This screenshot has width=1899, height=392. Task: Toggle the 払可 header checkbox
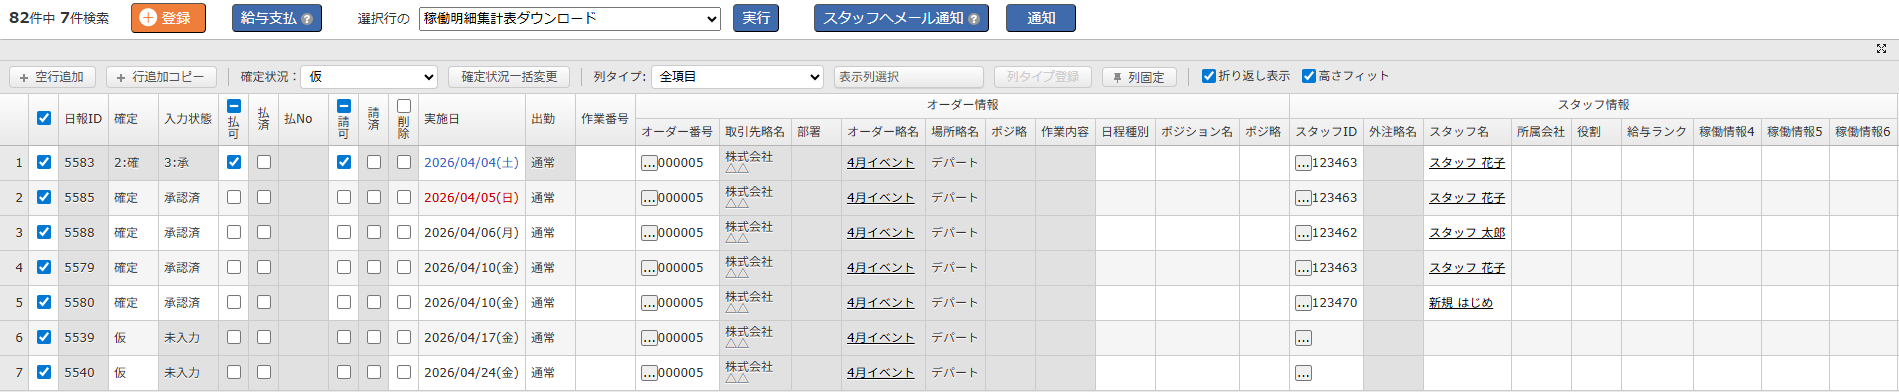pos(234,106)
